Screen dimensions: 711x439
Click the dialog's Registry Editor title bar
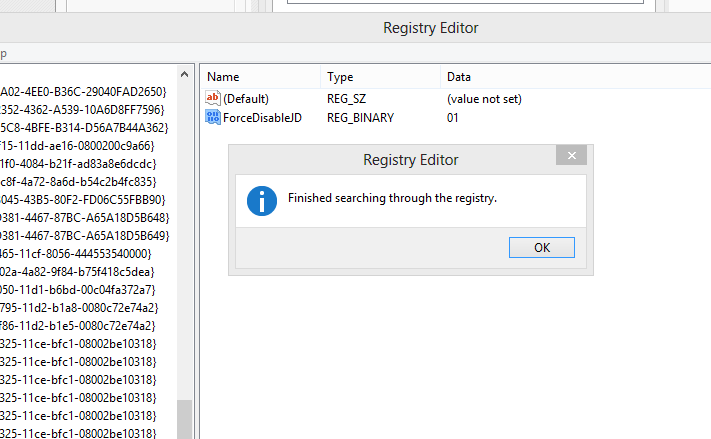point(411,160)
